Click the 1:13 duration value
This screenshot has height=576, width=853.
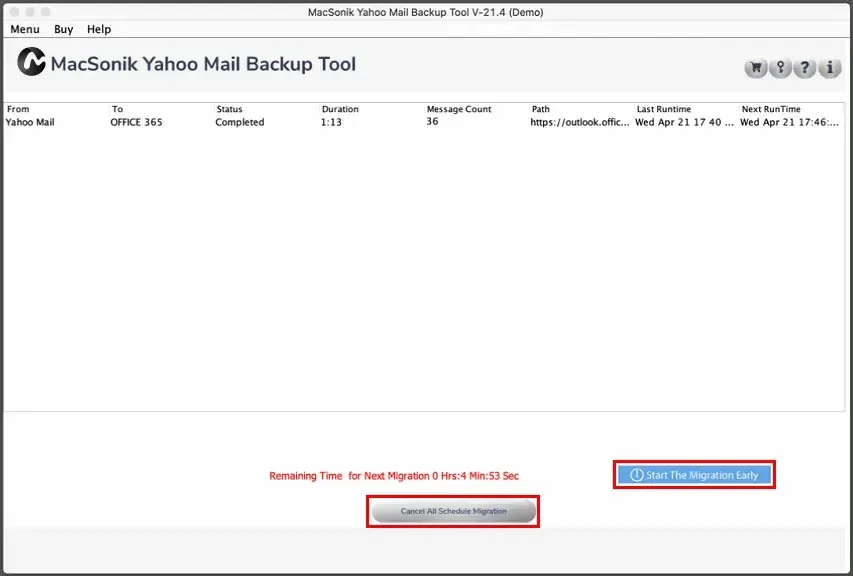click(331, 122)
